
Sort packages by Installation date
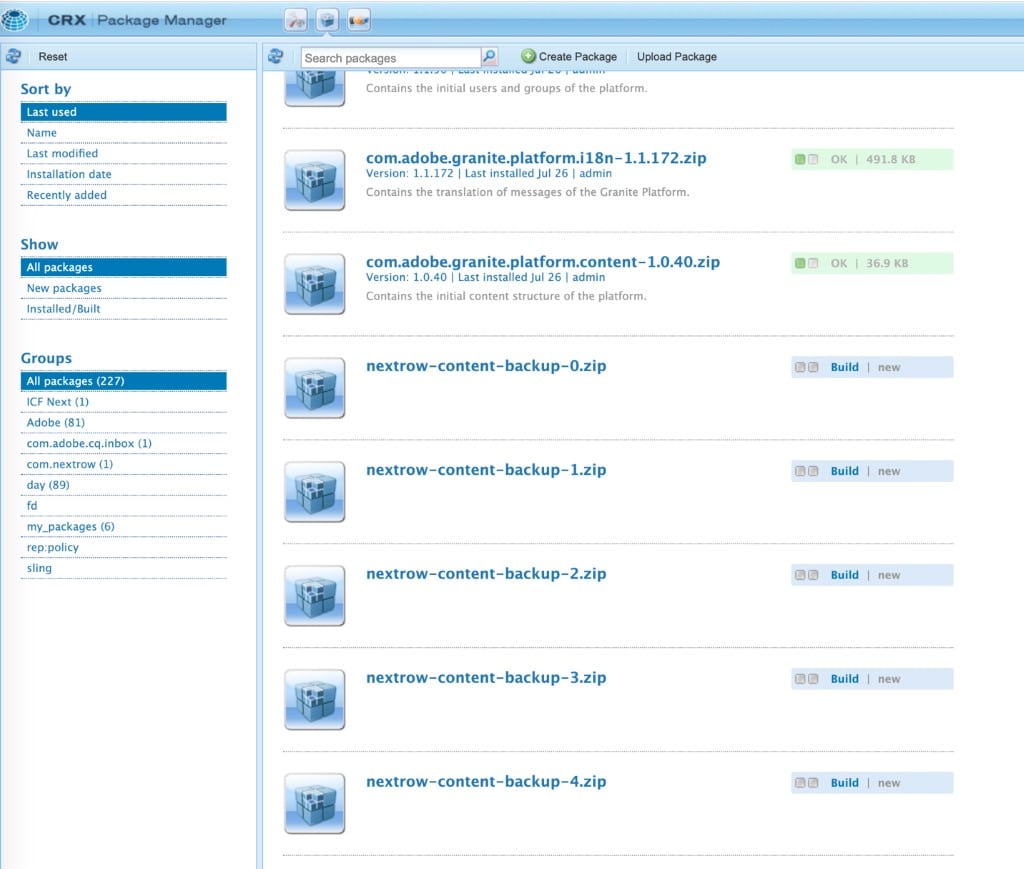click(123, 174)
